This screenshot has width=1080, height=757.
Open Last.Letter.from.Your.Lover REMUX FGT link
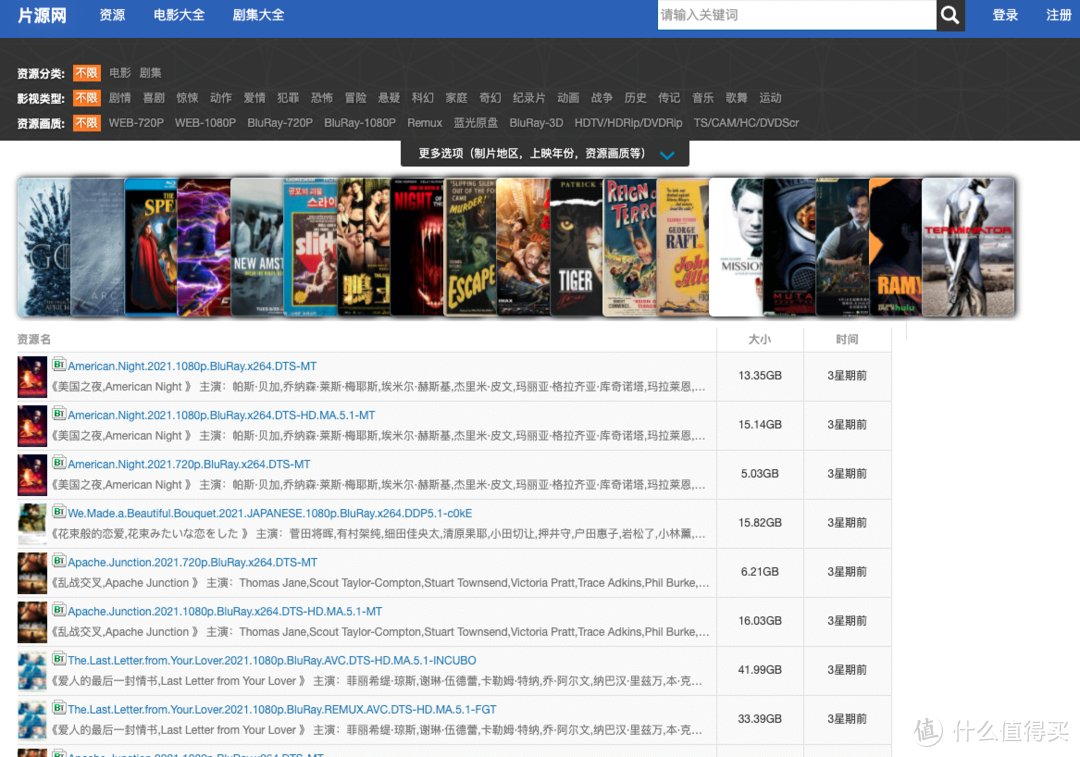click(x=282, y=709)
